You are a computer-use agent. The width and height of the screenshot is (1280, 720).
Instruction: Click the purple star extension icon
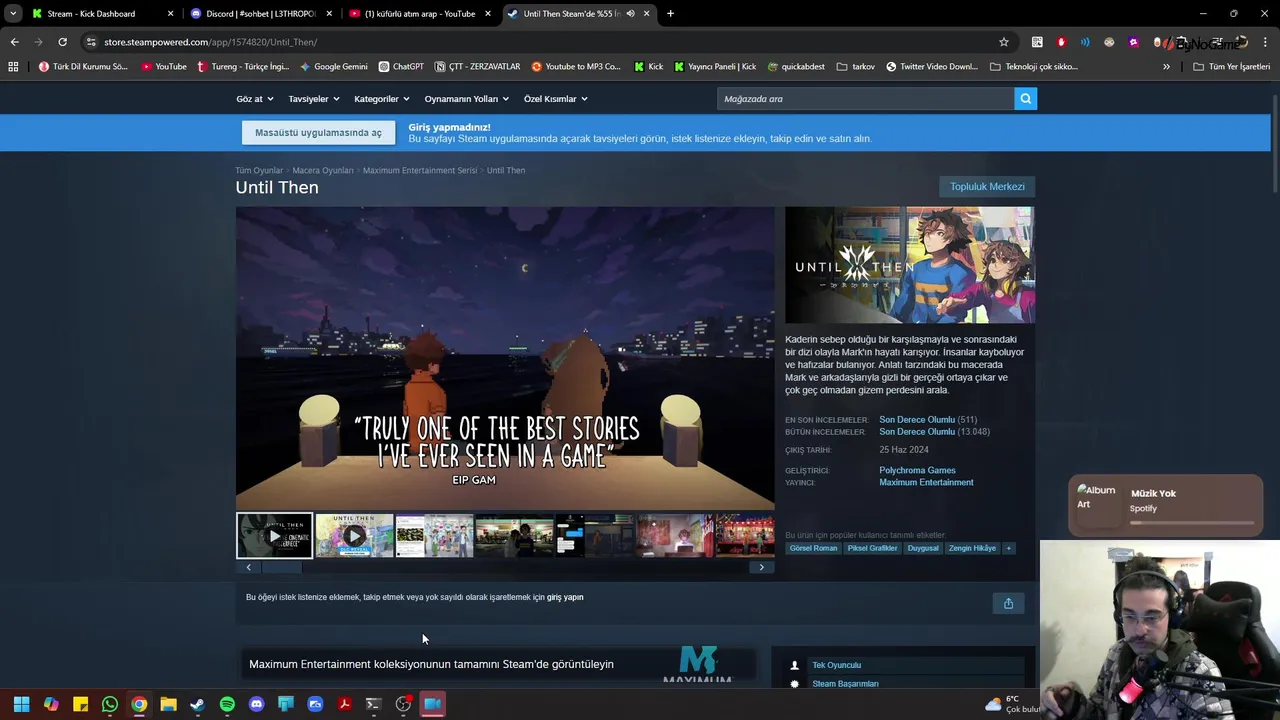[1133, 42]
